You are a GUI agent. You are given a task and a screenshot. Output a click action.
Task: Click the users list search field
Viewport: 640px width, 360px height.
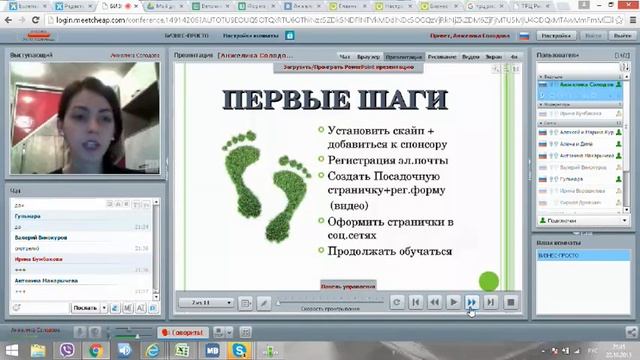click(578, 67)
